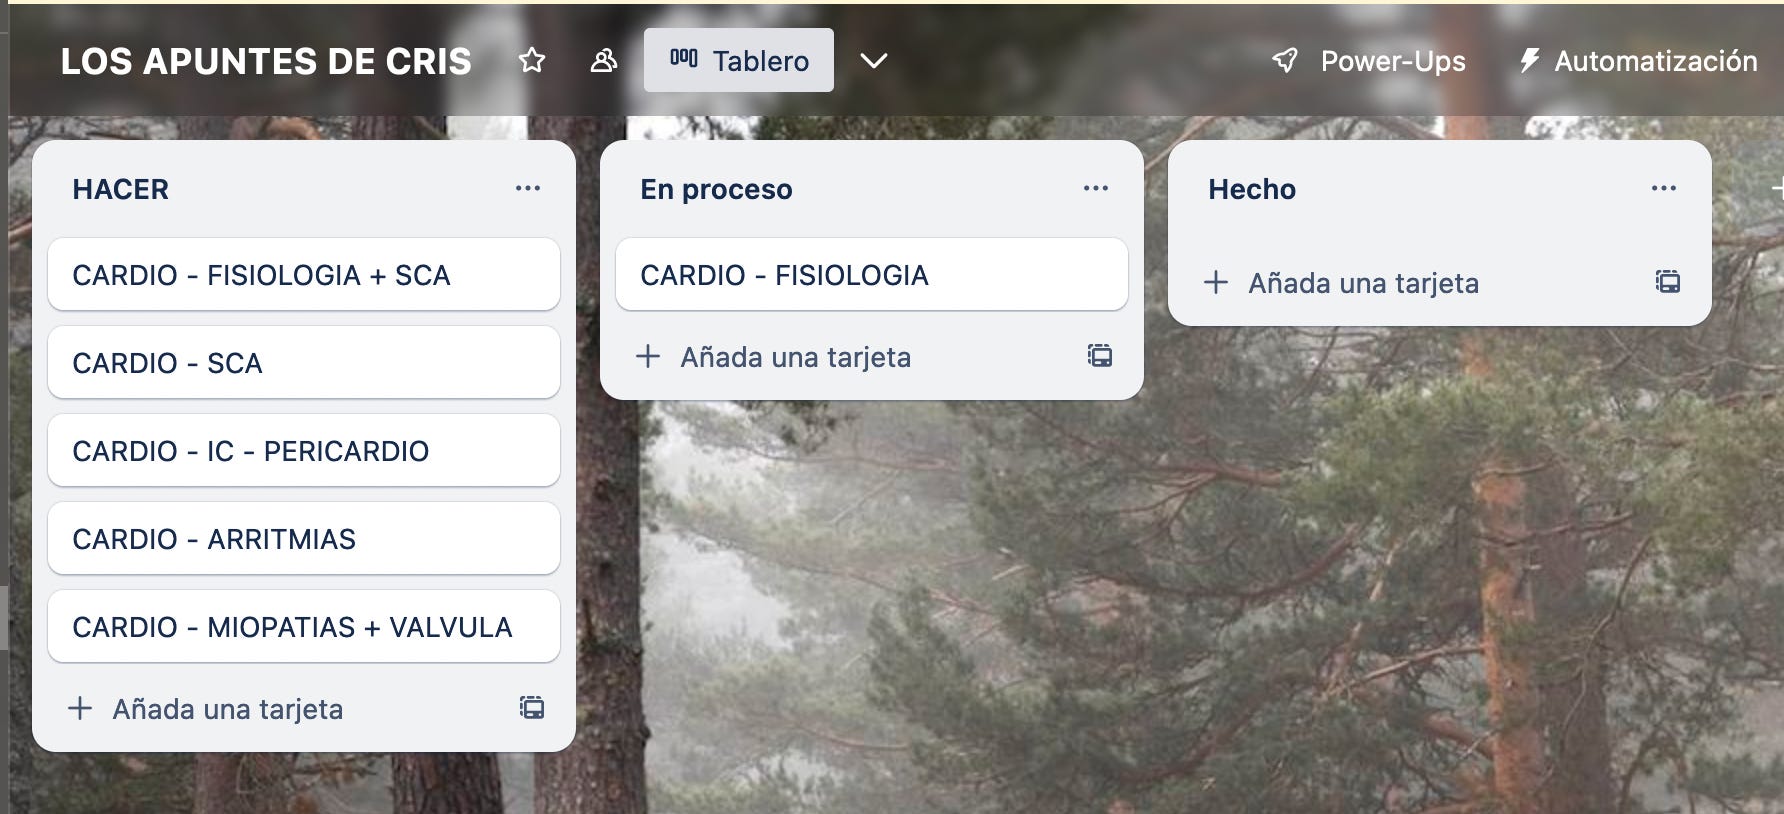Expand the views dropdown chevron
This screenshot has height=814, width=1784.
tap(874, 61)
